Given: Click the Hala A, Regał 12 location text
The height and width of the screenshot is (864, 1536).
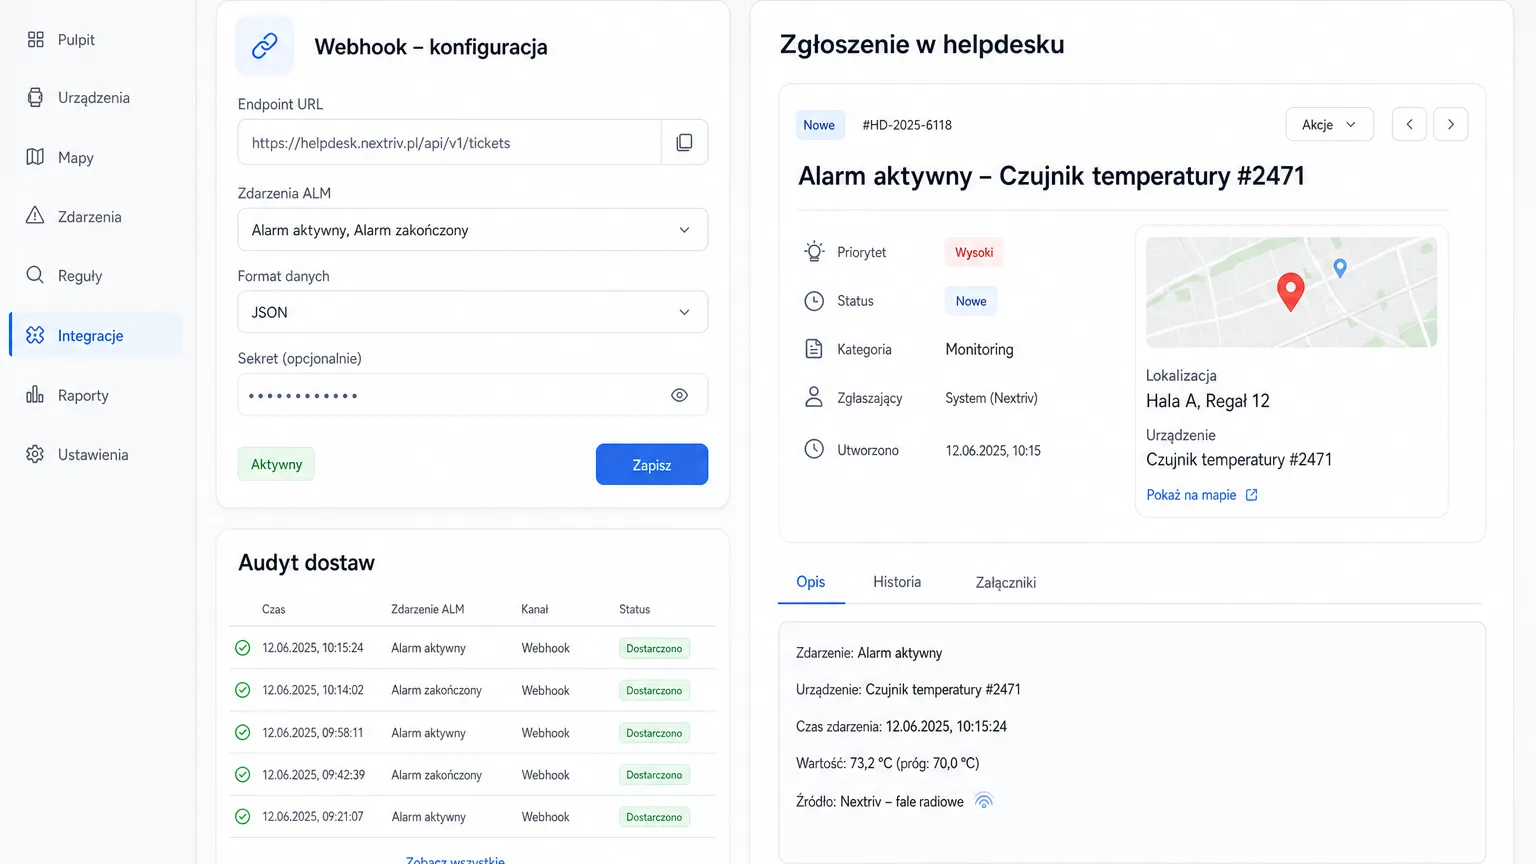Looking at the screenshot, I should click(x=1207, y=401).
